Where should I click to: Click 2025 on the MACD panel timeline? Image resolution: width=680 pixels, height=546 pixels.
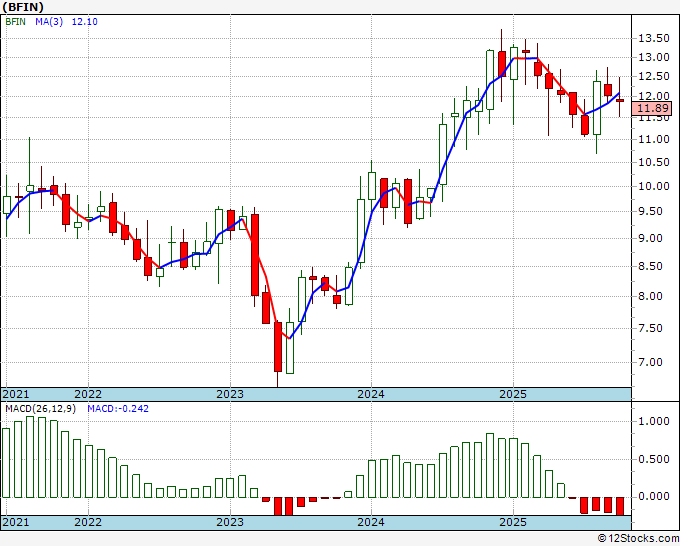tap(513, 522)
